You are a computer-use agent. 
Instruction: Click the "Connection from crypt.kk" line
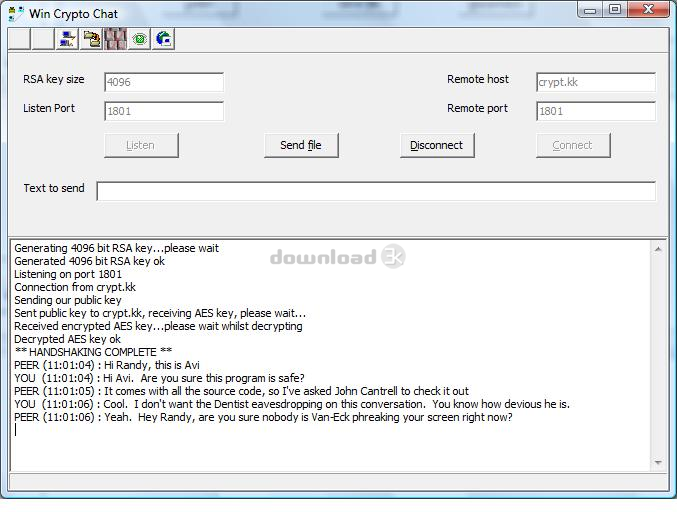click(75, 287)
